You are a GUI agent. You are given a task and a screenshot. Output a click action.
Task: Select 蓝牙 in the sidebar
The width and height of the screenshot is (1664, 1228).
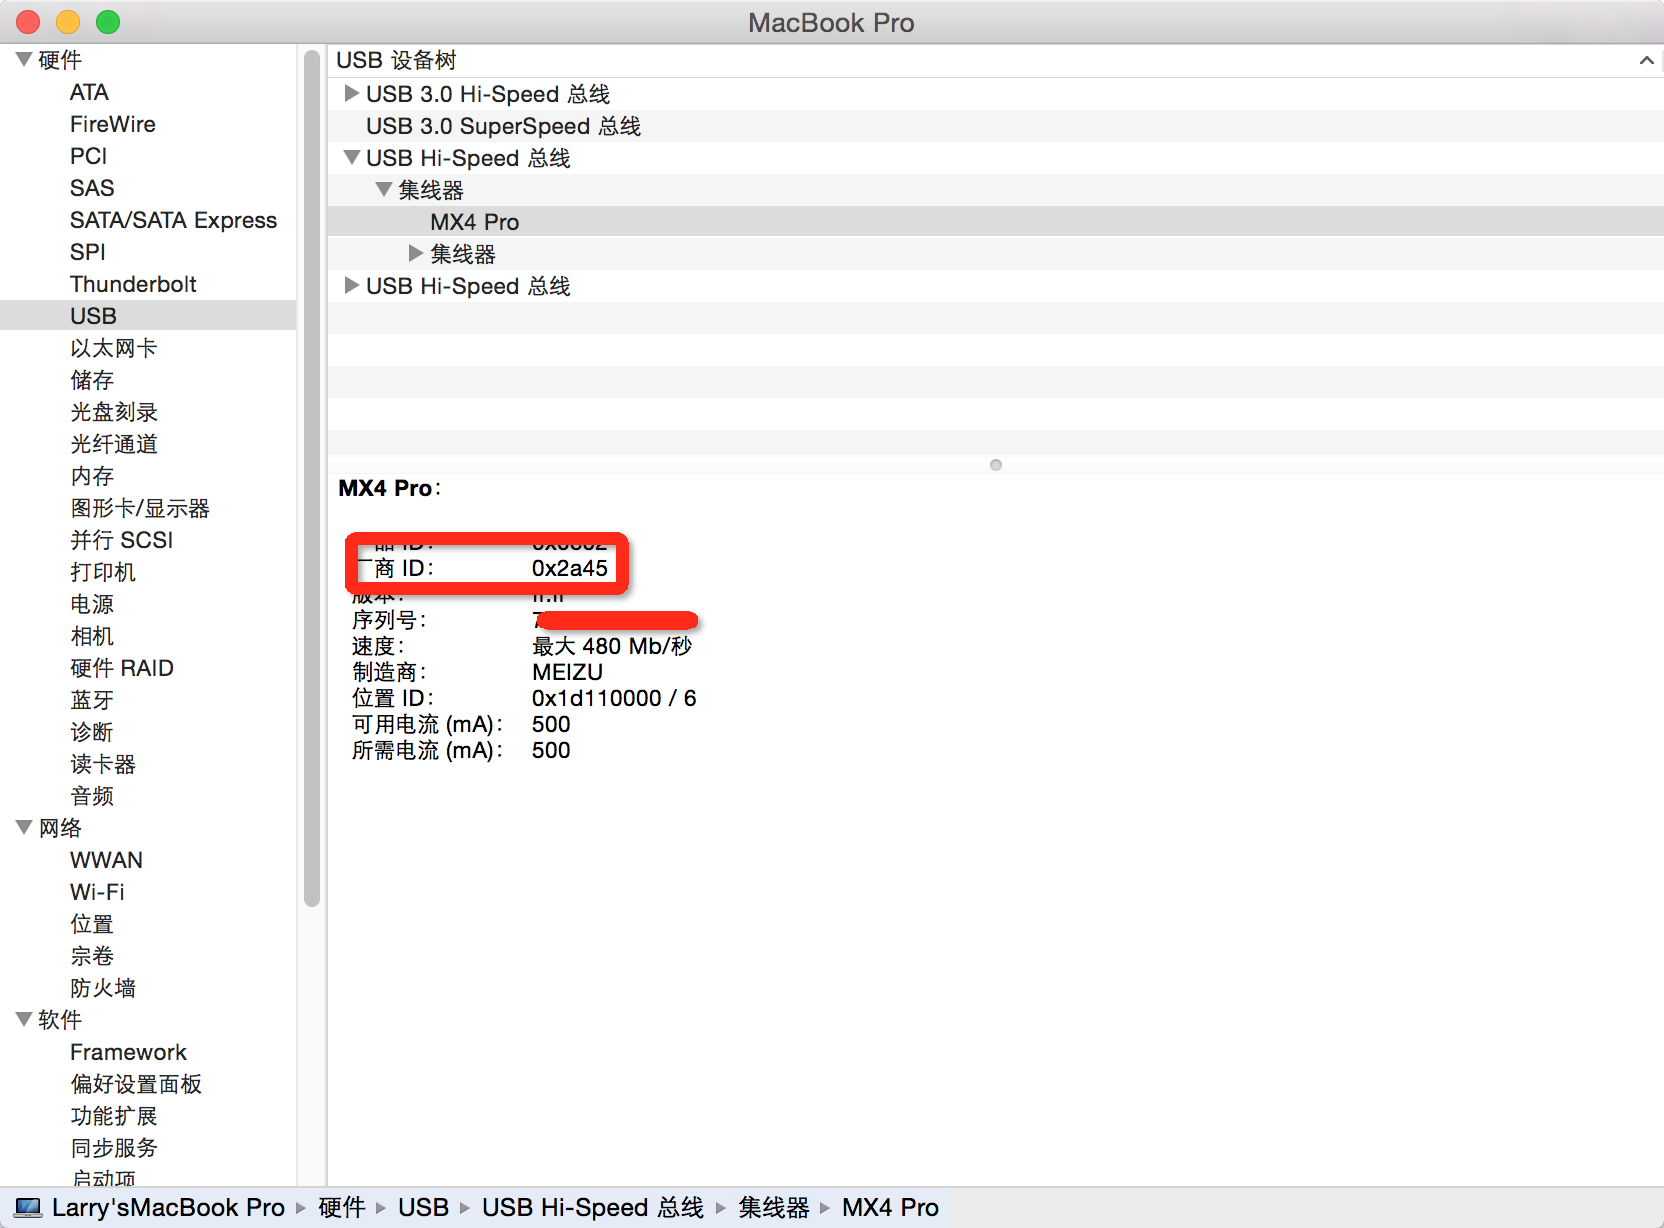(92, 700)
